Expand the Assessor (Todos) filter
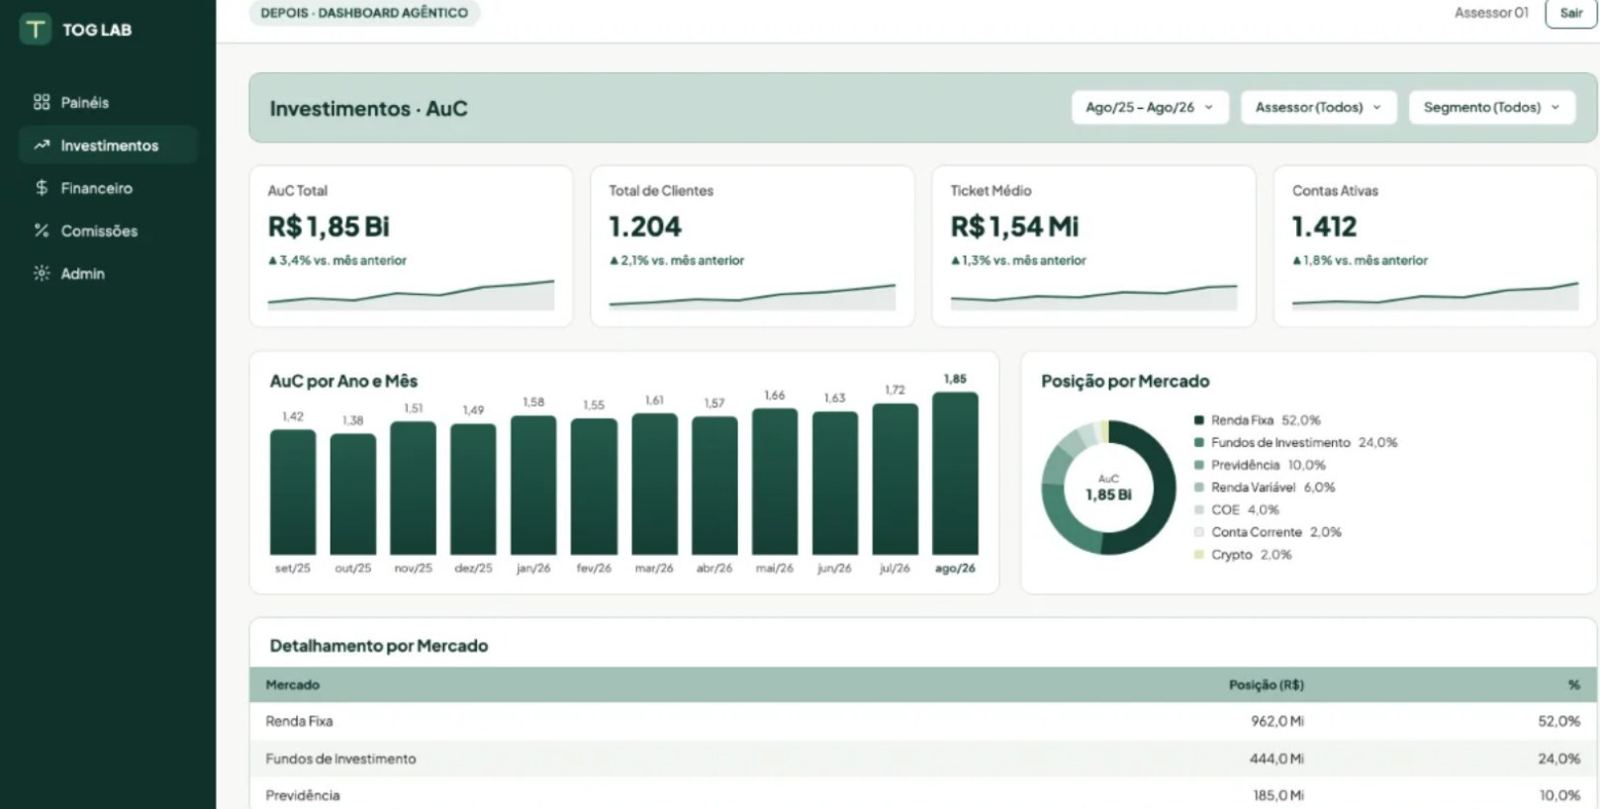The image size is (1600, 809). tap(1317, 107)
